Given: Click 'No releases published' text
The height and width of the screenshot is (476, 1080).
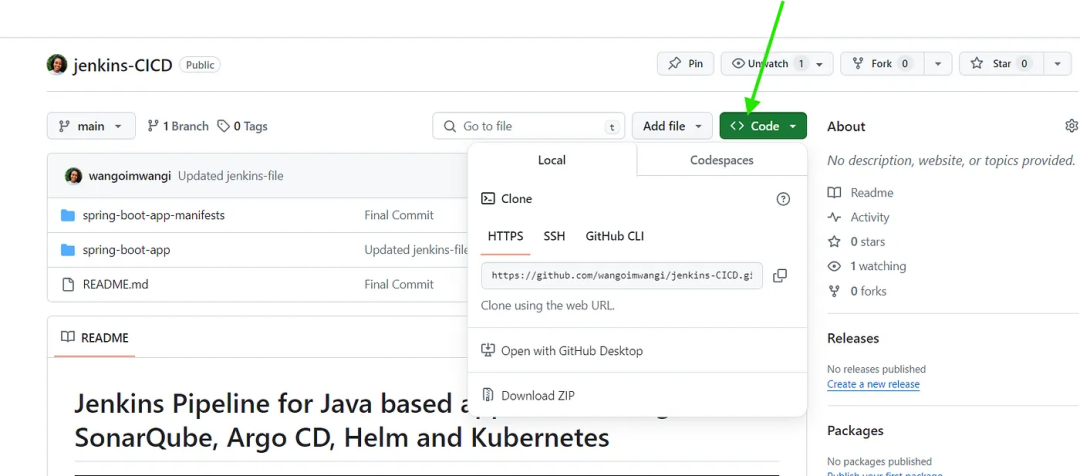Looking at the screenshot, I should click(x=877, y=369).
